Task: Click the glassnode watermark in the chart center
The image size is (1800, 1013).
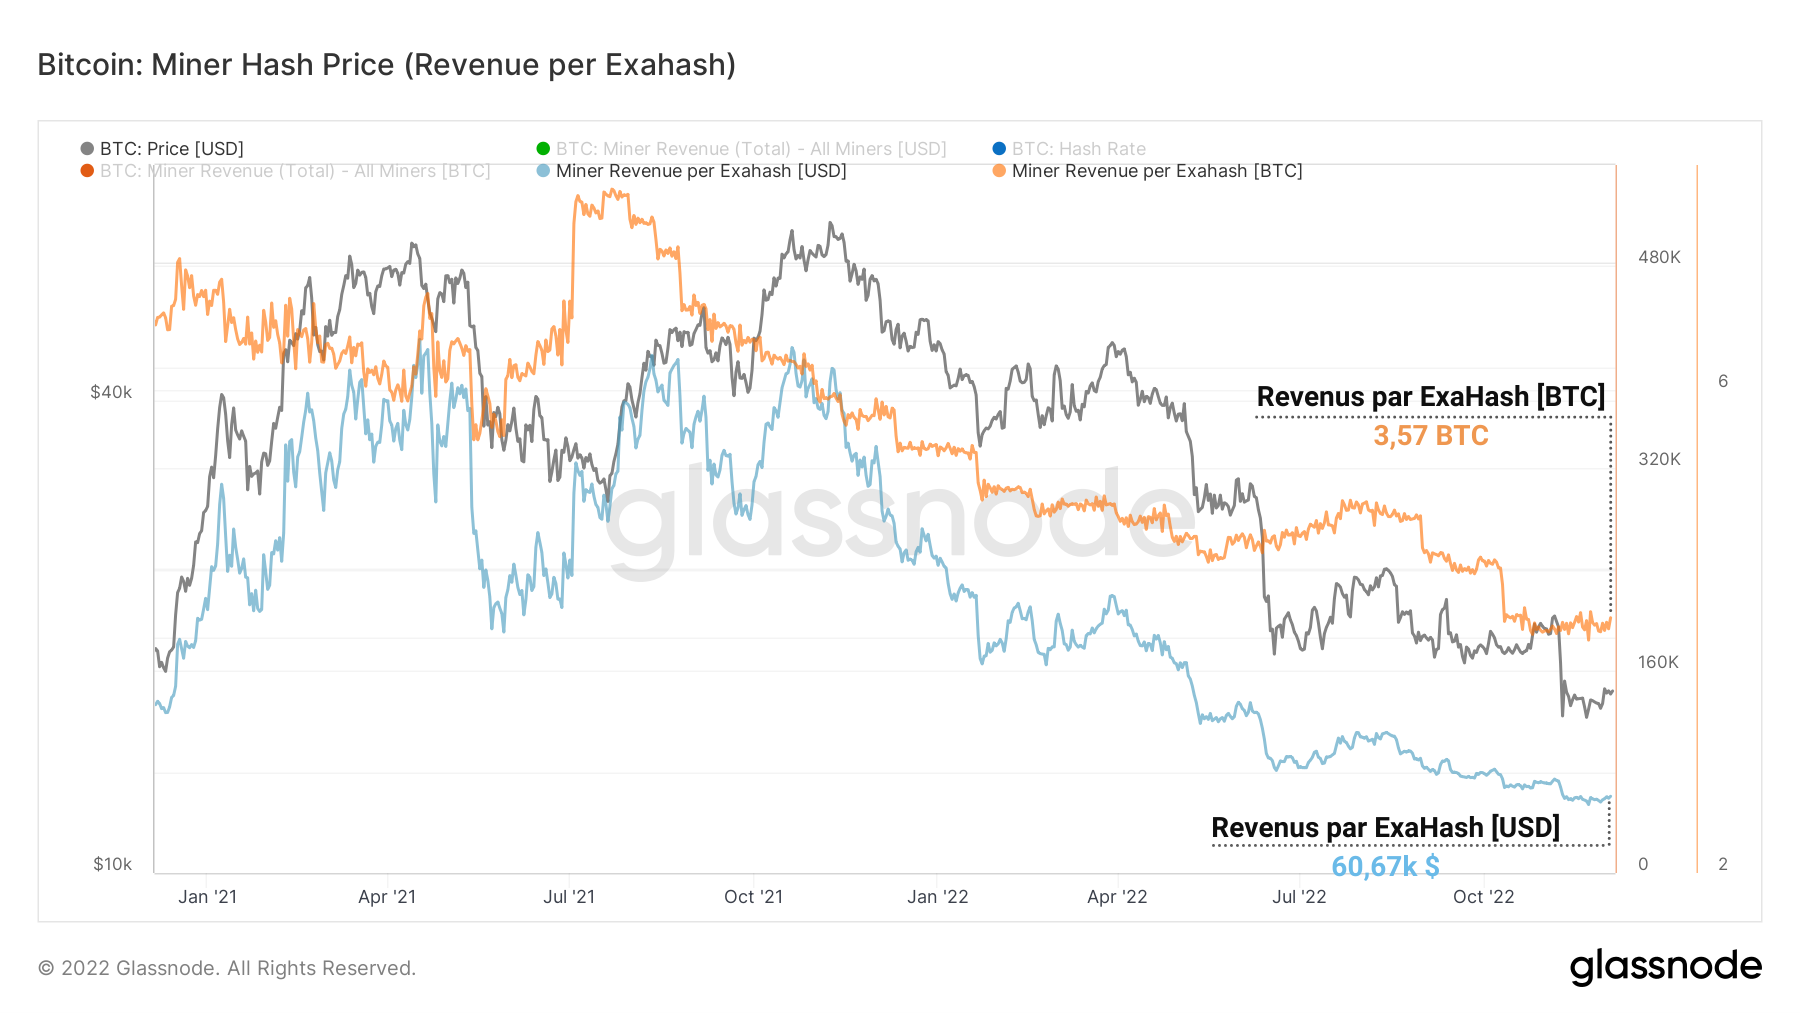Action: pyautogui.click(x=900, y=517)
